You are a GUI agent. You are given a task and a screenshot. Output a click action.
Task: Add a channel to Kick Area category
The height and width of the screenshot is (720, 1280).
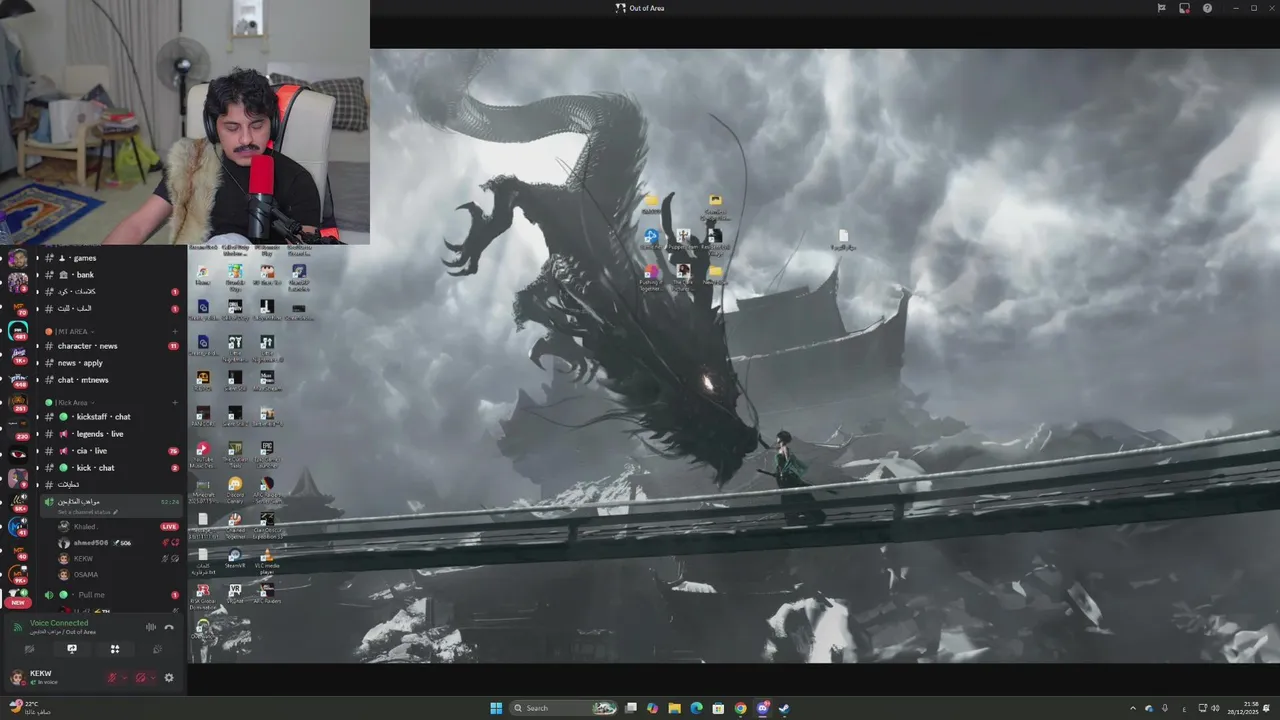tap(175, 403)
